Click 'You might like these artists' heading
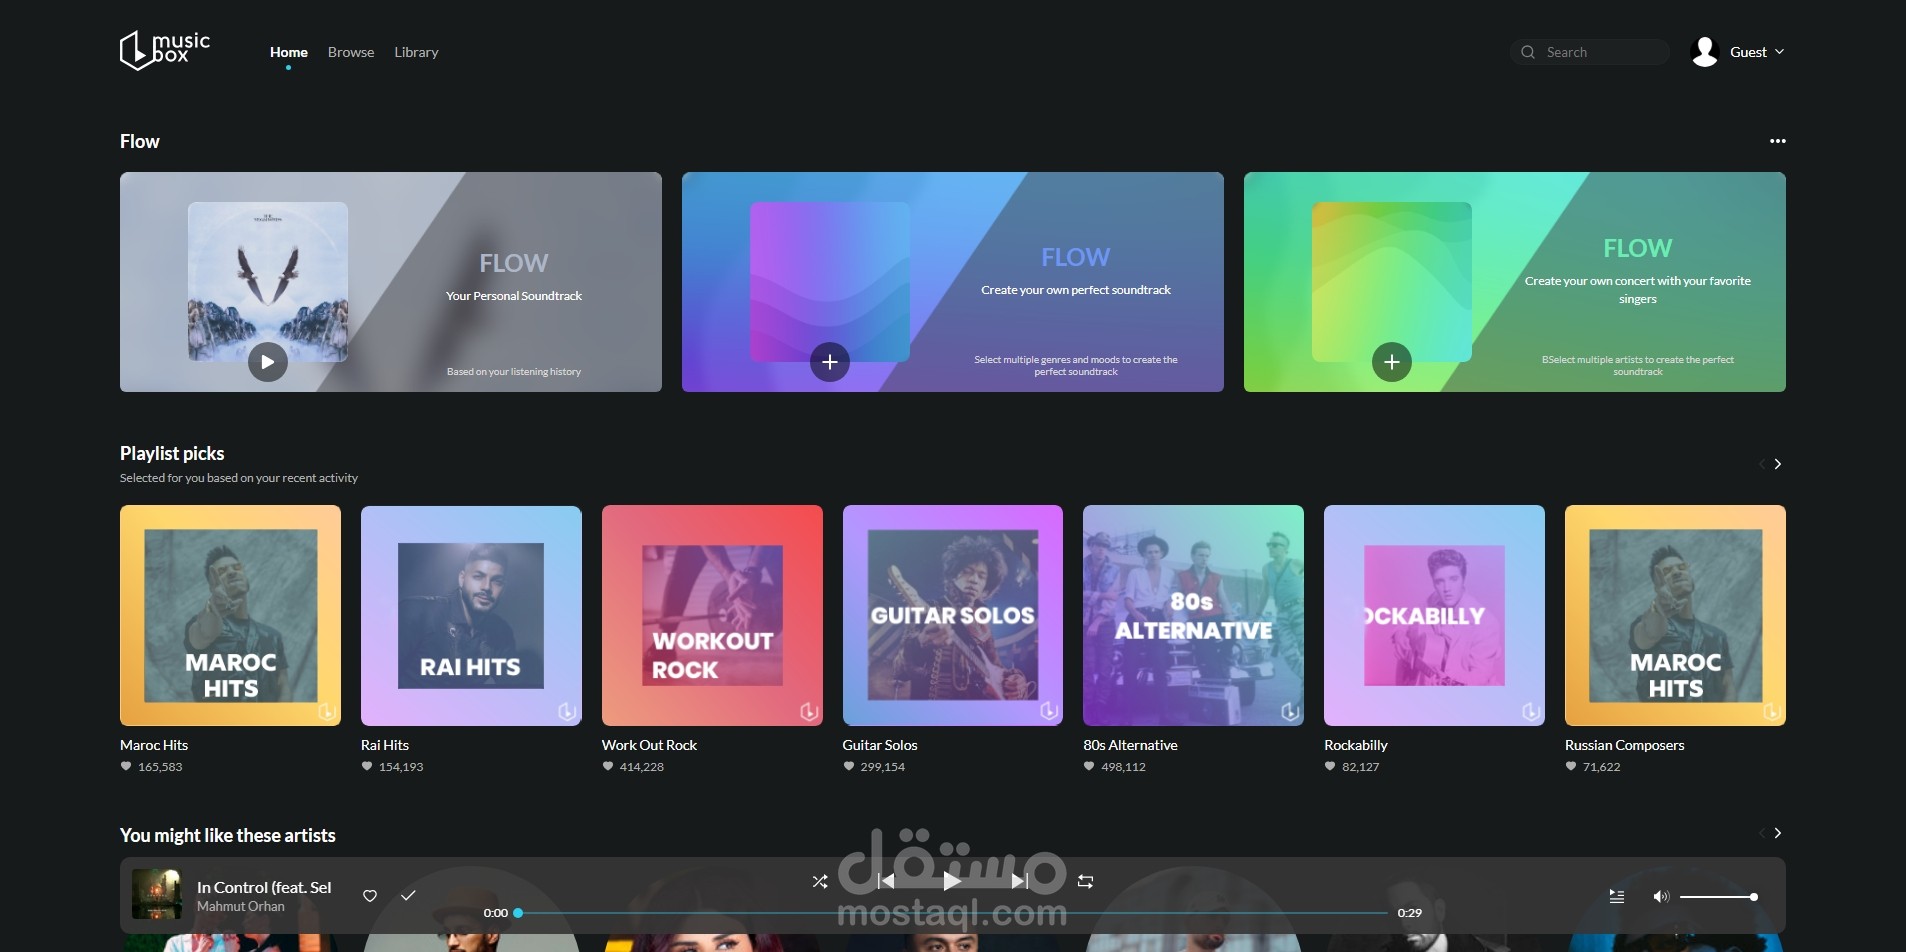The height and width of the screenshot is (952, 1906). 228,835
